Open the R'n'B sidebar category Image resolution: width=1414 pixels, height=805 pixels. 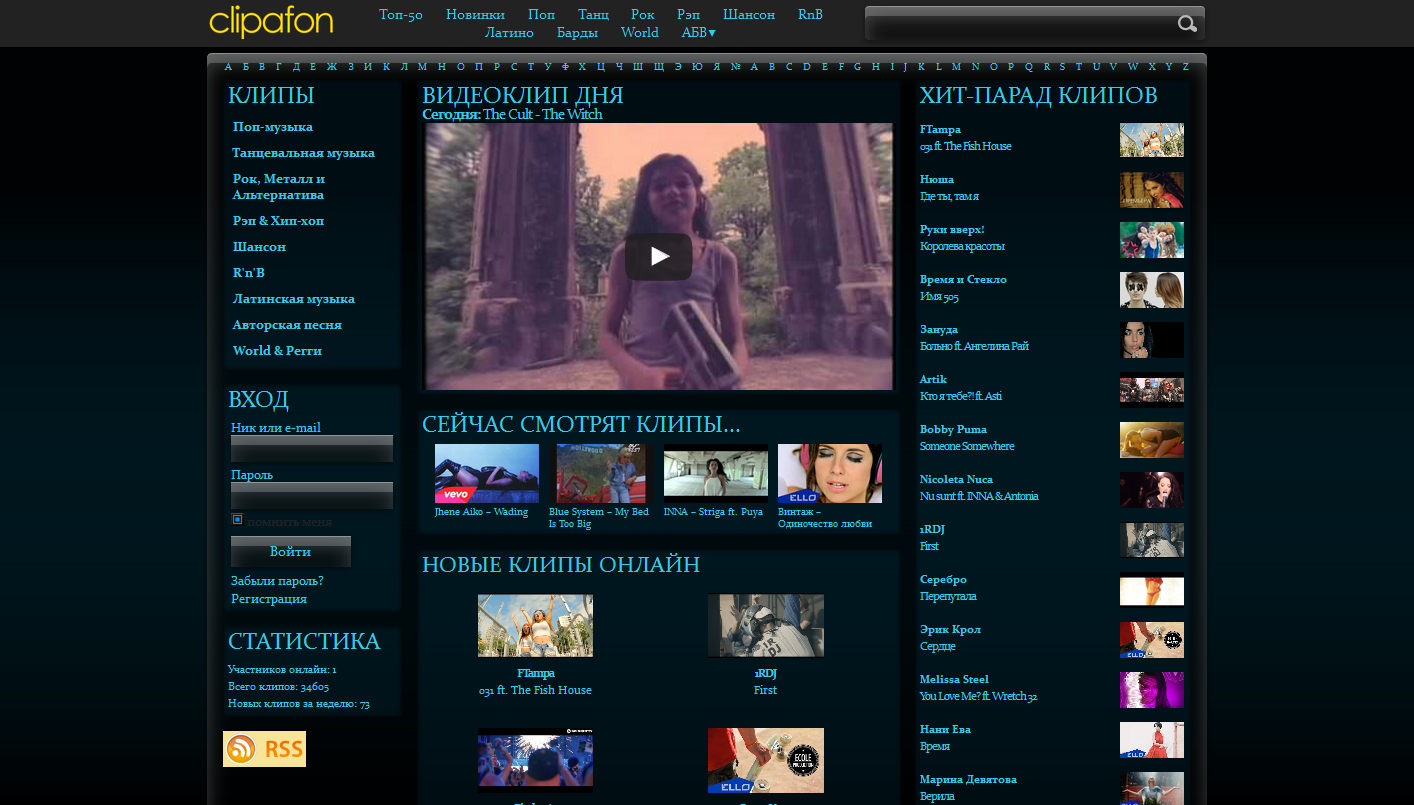[249, 272]
